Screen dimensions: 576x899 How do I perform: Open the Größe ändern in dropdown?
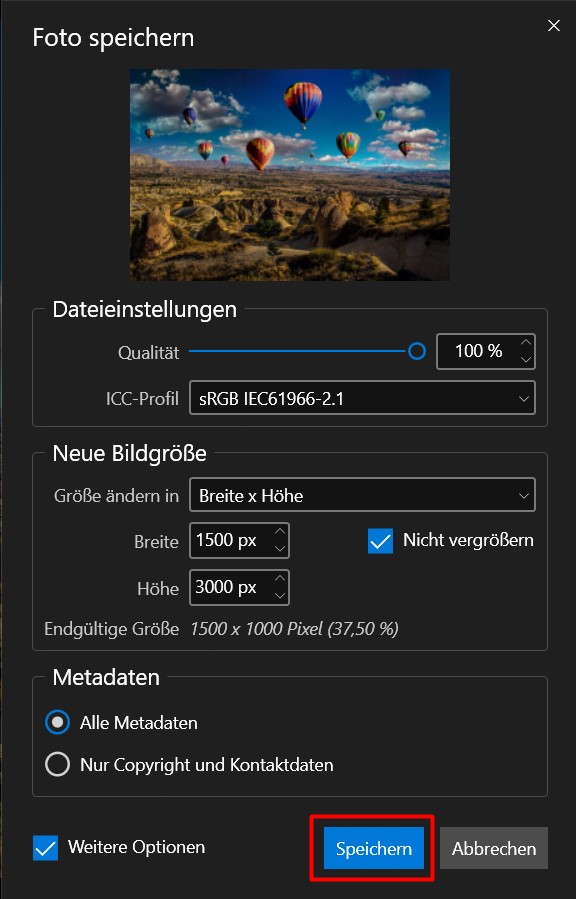pos(362,495)
